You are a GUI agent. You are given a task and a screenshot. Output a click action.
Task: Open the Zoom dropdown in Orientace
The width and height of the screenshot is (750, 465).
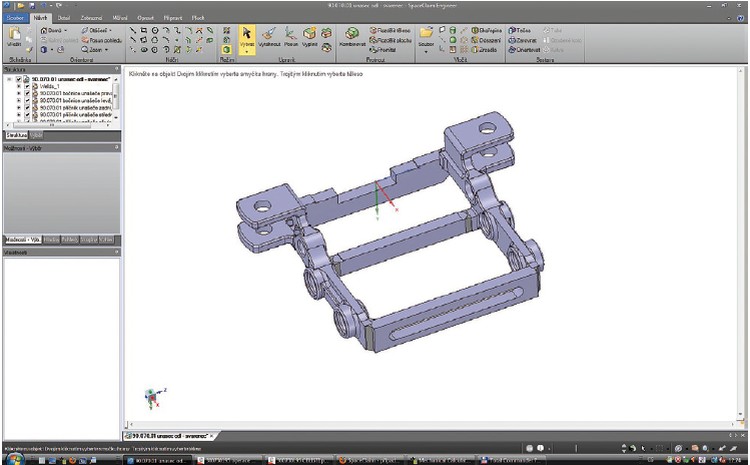[x=97, y=48]
